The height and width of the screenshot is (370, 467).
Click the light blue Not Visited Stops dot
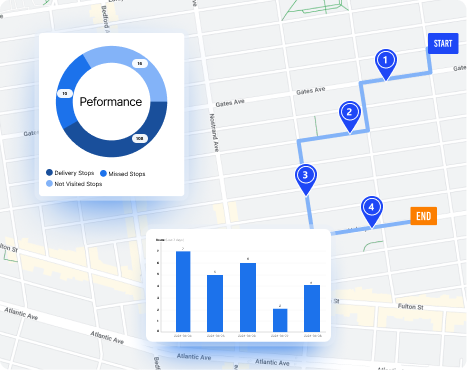pyautogui.click(x=49, y=184)
